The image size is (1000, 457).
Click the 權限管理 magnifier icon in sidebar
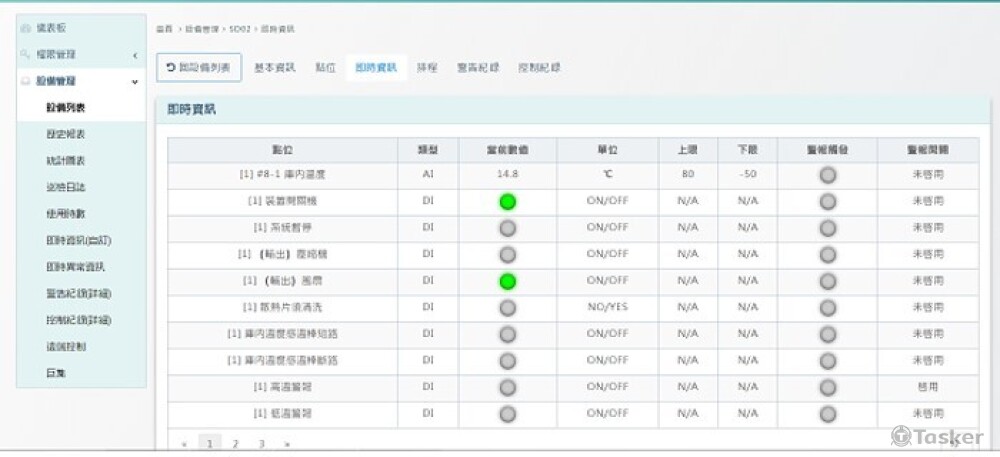tap(26, 55)
